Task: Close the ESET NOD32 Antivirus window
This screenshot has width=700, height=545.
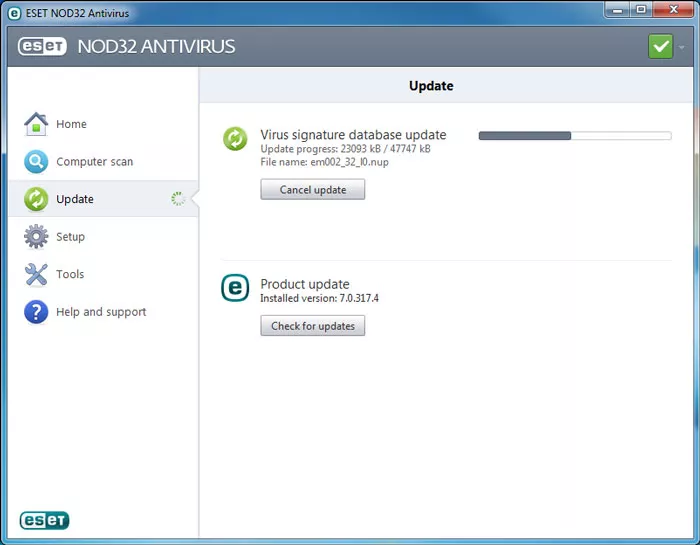Action: (x=673, y=10)
